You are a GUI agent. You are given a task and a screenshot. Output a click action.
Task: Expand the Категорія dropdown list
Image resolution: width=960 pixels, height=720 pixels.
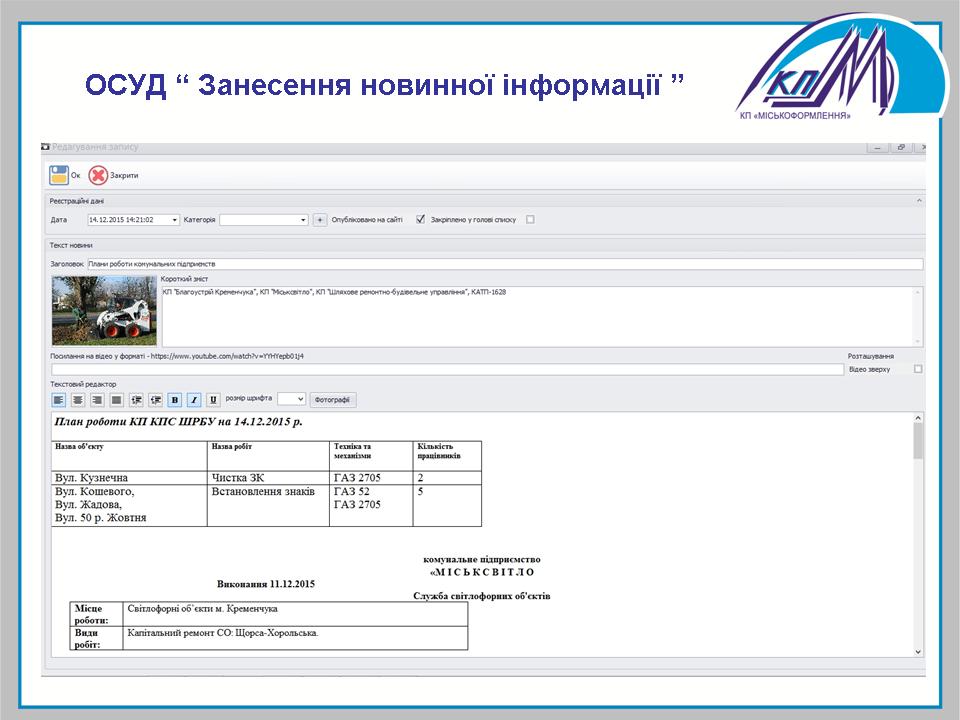pyautogui.click(x=303, y=220)
